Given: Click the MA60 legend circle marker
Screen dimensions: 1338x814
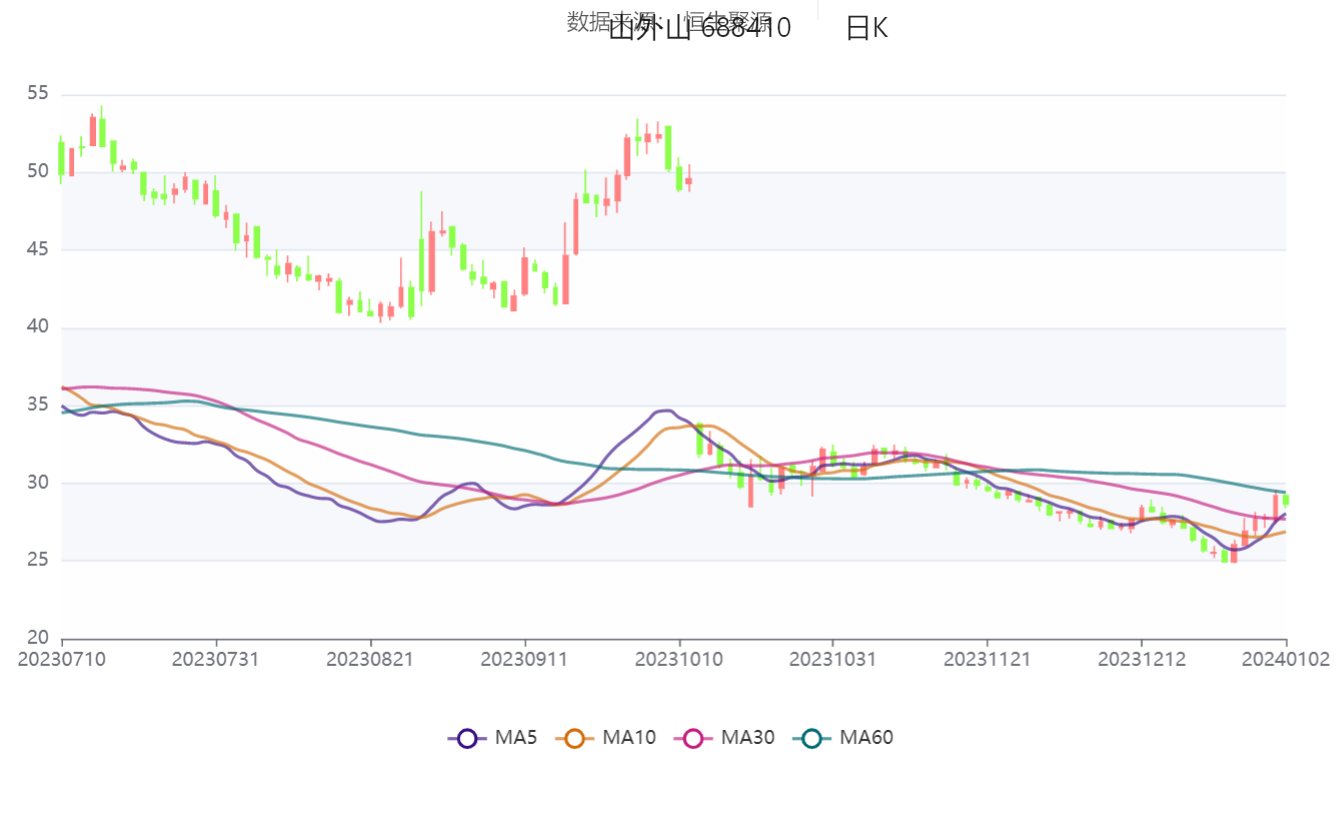Looking at the screenshot, I should click(x=811, y=738).
